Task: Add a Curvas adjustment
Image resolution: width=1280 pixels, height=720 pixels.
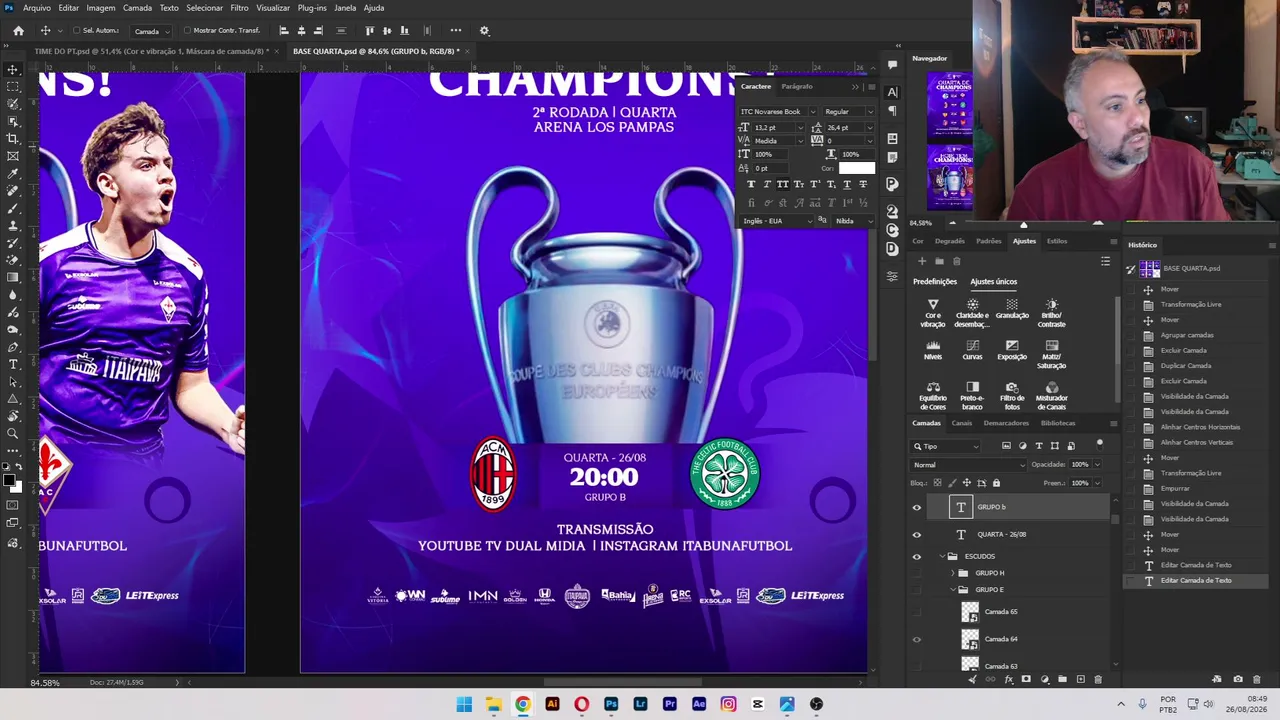Action: pos(972,350)
